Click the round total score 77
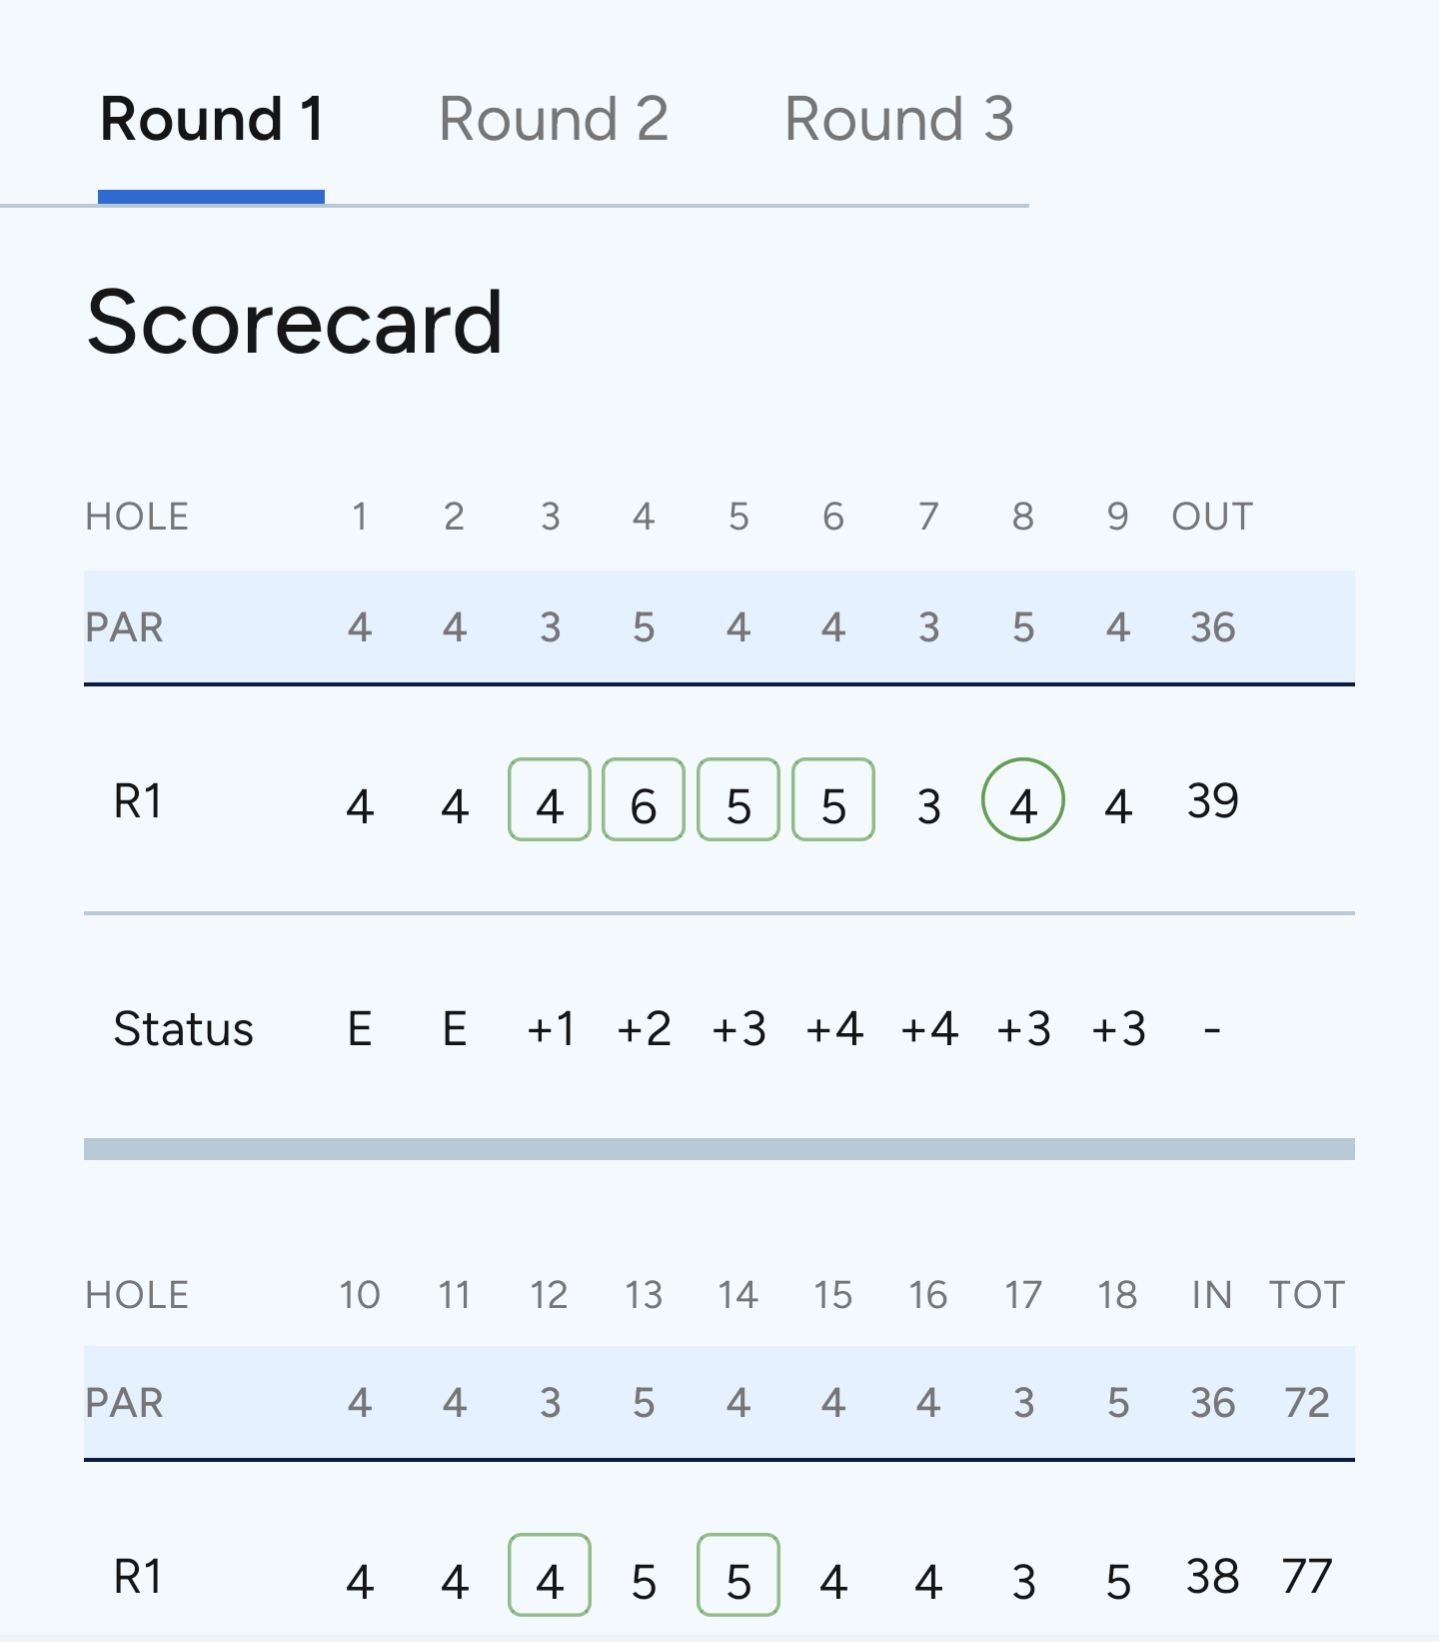1439x1642 pixels. tap(1306, 1577)
